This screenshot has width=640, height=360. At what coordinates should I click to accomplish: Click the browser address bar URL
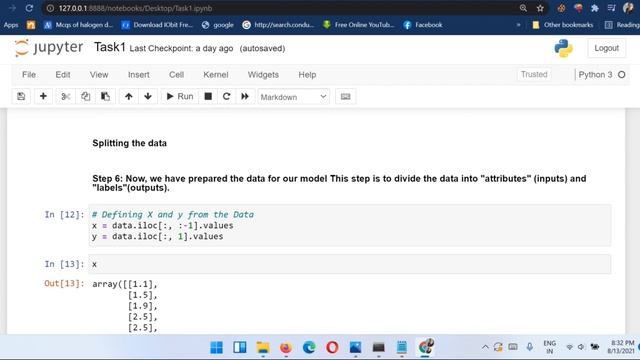click(x=135, y=8)
